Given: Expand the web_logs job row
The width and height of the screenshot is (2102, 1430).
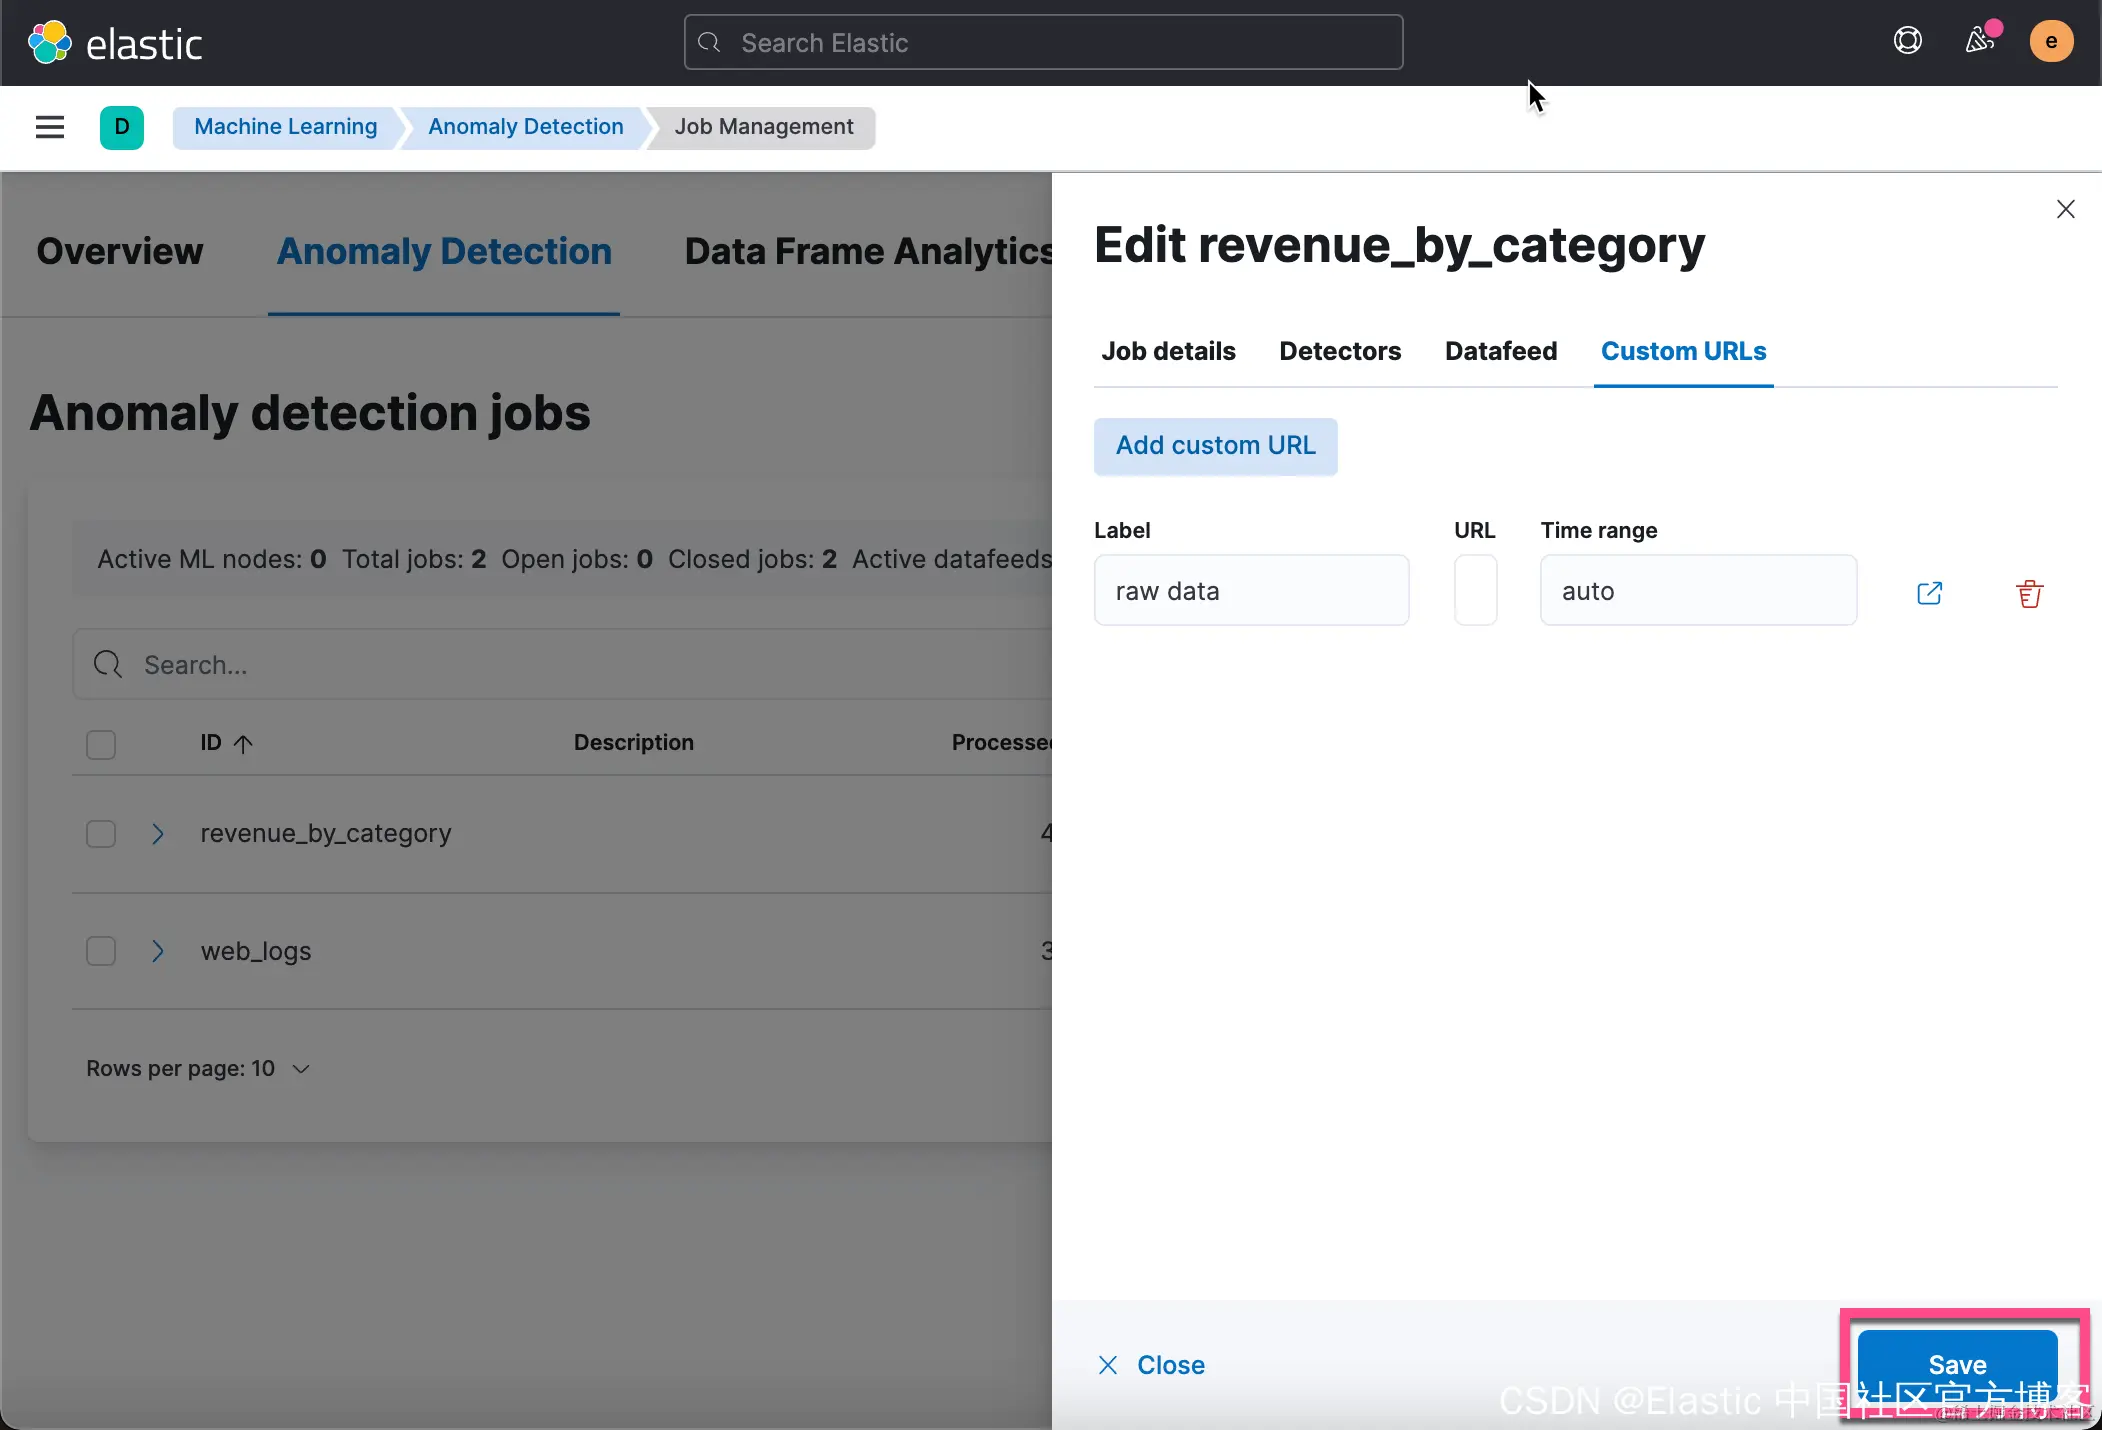Looking at the screenshot, I should [157, 950].
